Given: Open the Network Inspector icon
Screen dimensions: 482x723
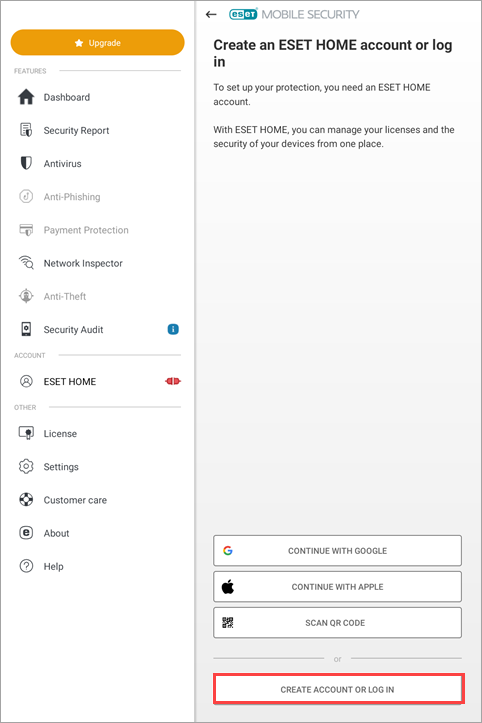Looking at the screenshot, I should (x=26, y=263).
